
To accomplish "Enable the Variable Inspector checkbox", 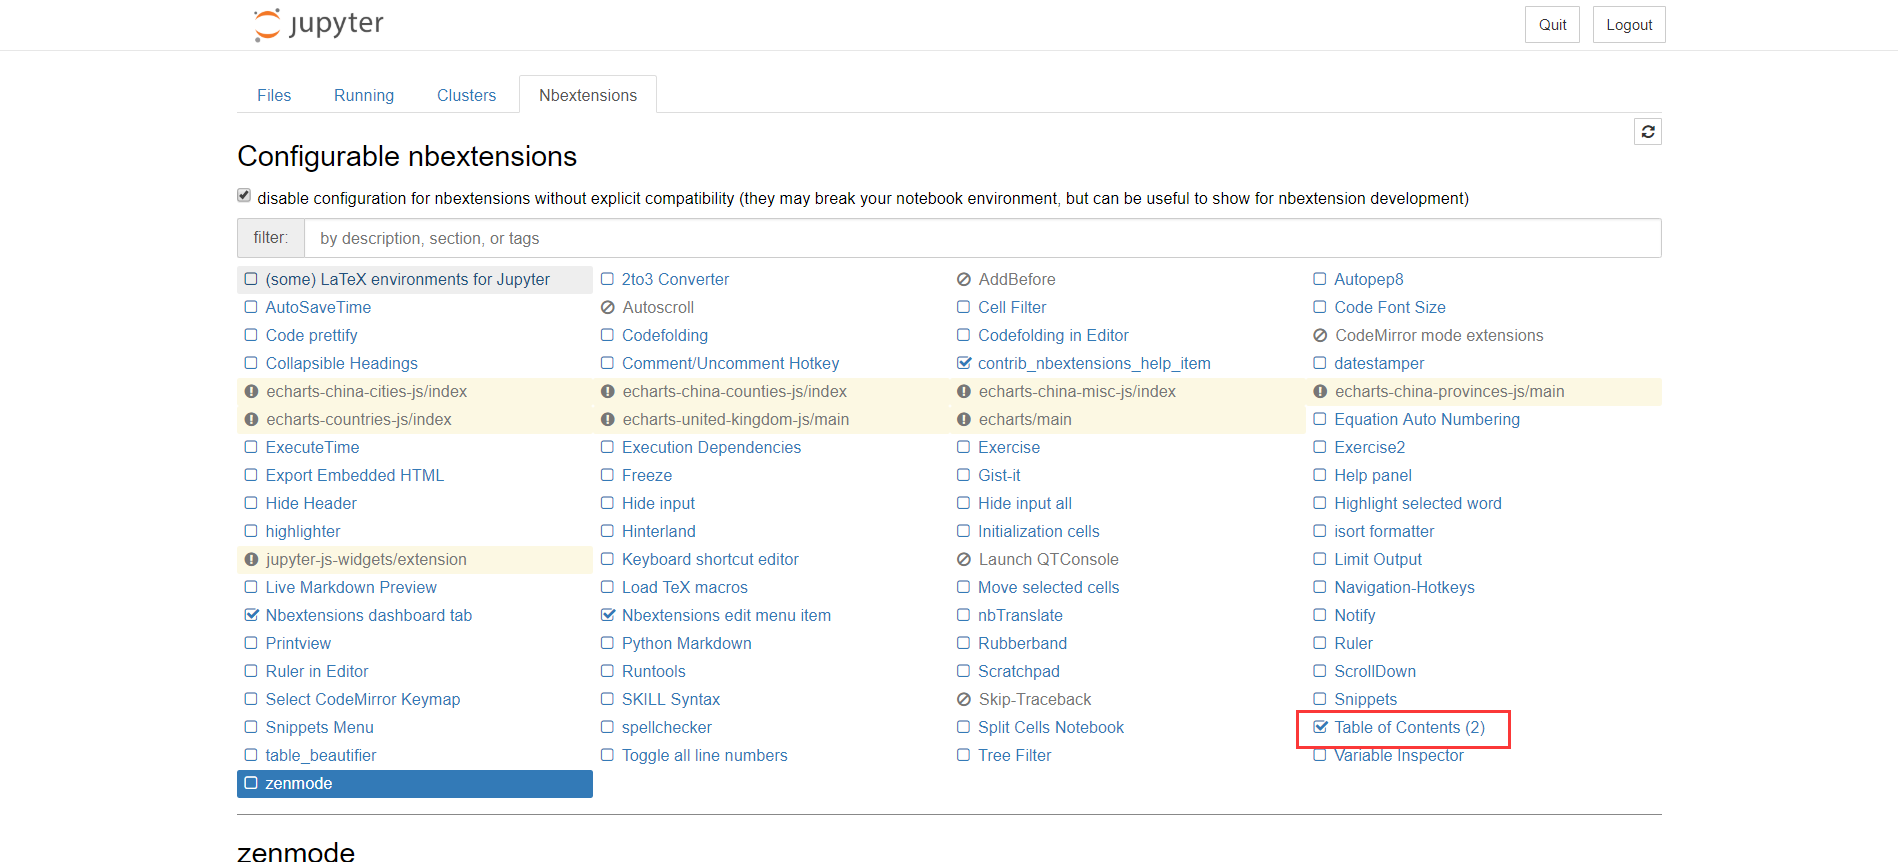I will (1320, 756).
